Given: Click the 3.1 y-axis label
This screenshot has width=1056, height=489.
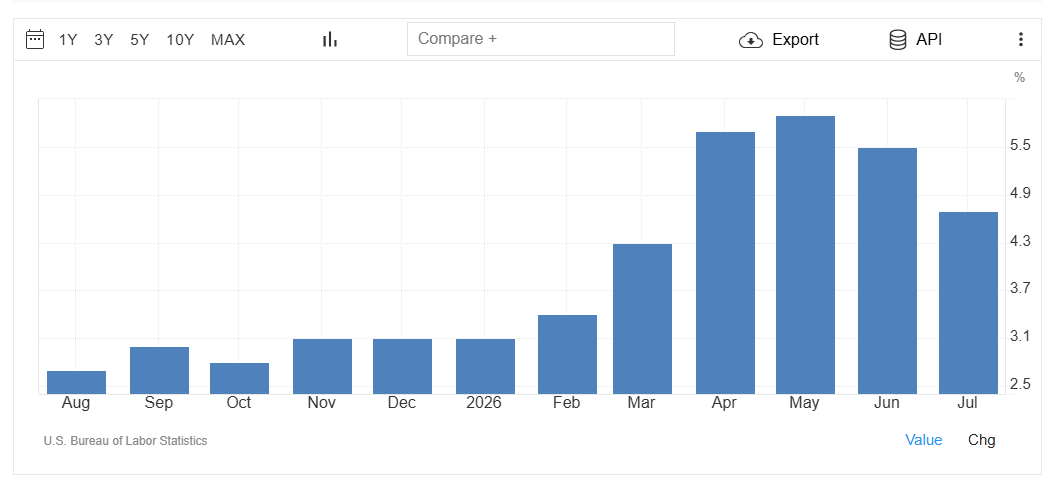Looking at the screenshot, I should pyautogui.click(x=1020, y=337).
